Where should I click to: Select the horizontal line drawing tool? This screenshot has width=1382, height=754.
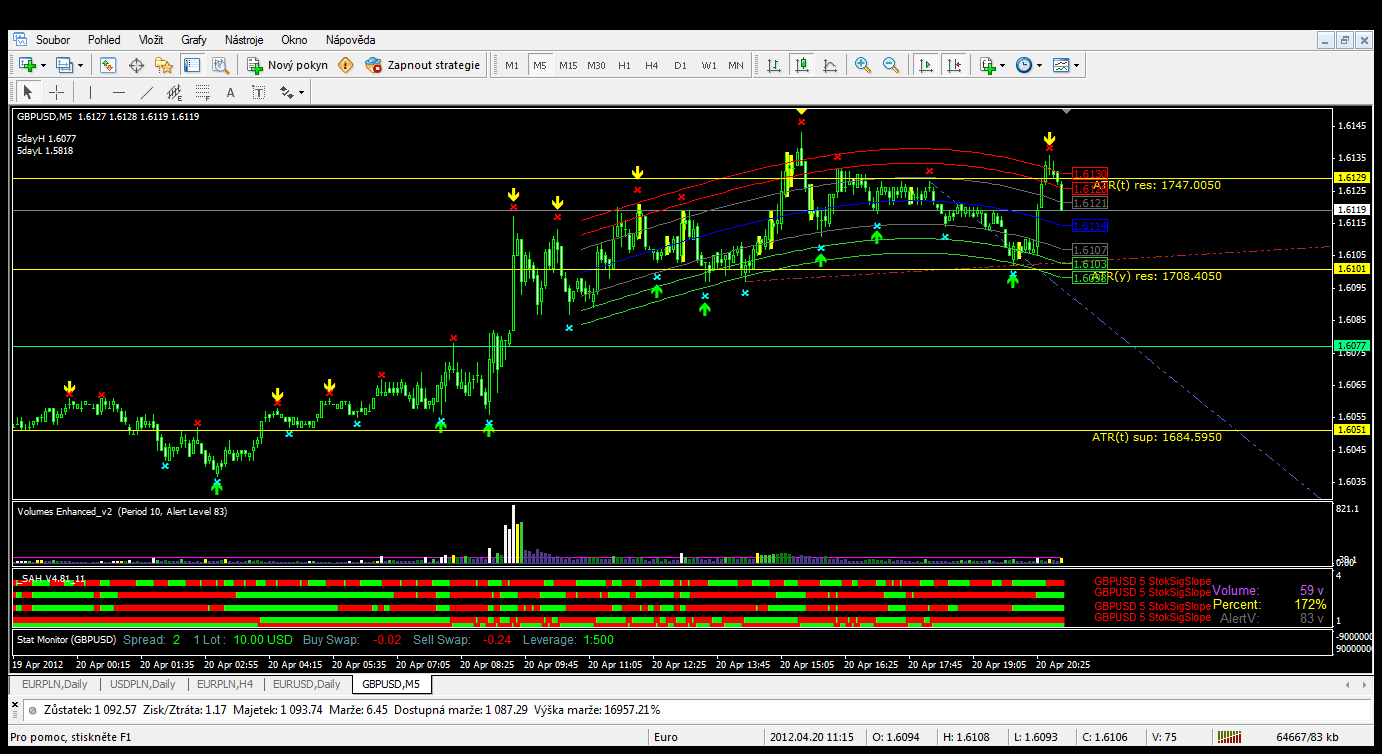coord(119,92)
